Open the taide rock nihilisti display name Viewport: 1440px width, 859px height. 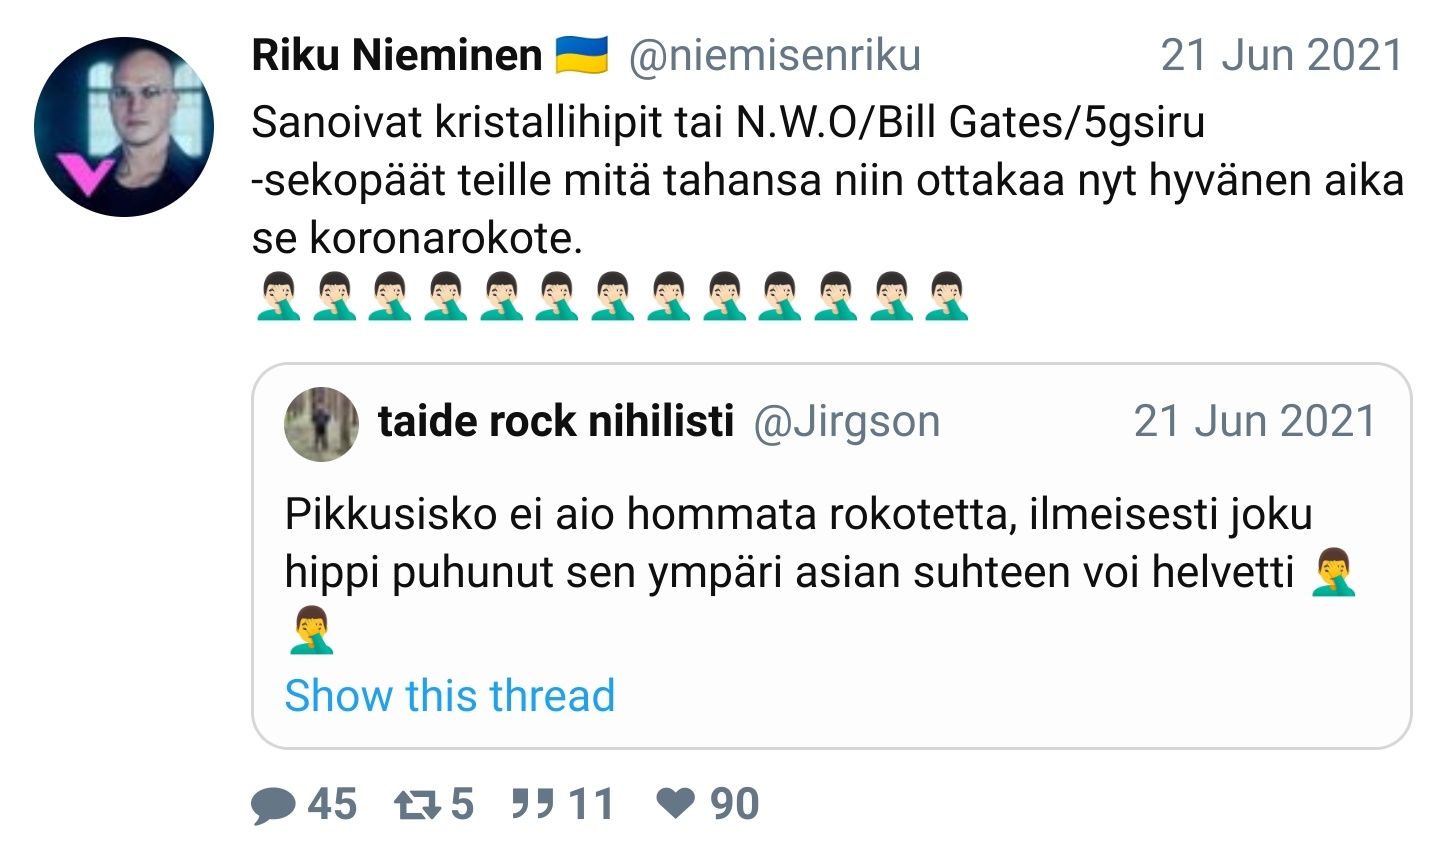click(555, 422)
